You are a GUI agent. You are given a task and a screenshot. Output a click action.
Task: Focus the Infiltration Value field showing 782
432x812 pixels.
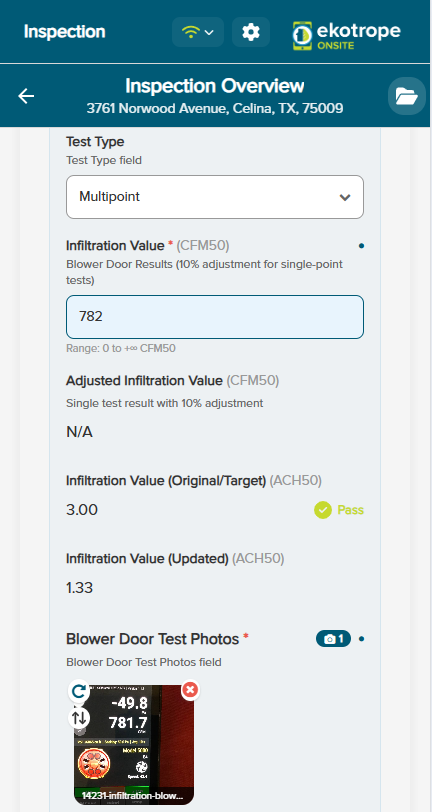tap(215, 317)
